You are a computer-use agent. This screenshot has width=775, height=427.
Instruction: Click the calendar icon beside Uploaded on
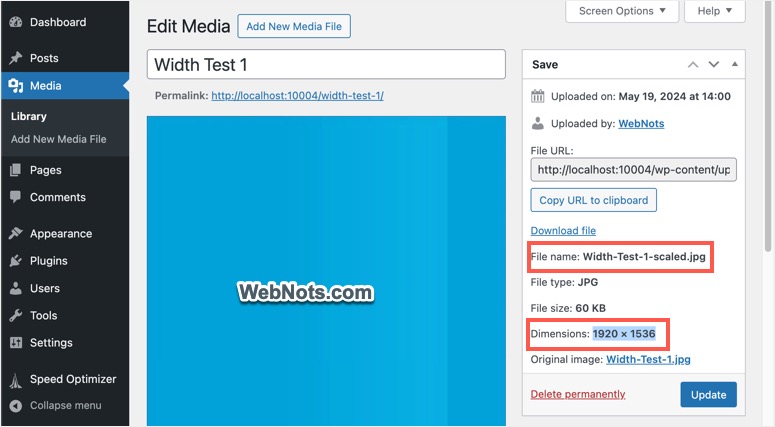[x=538, y=96]
